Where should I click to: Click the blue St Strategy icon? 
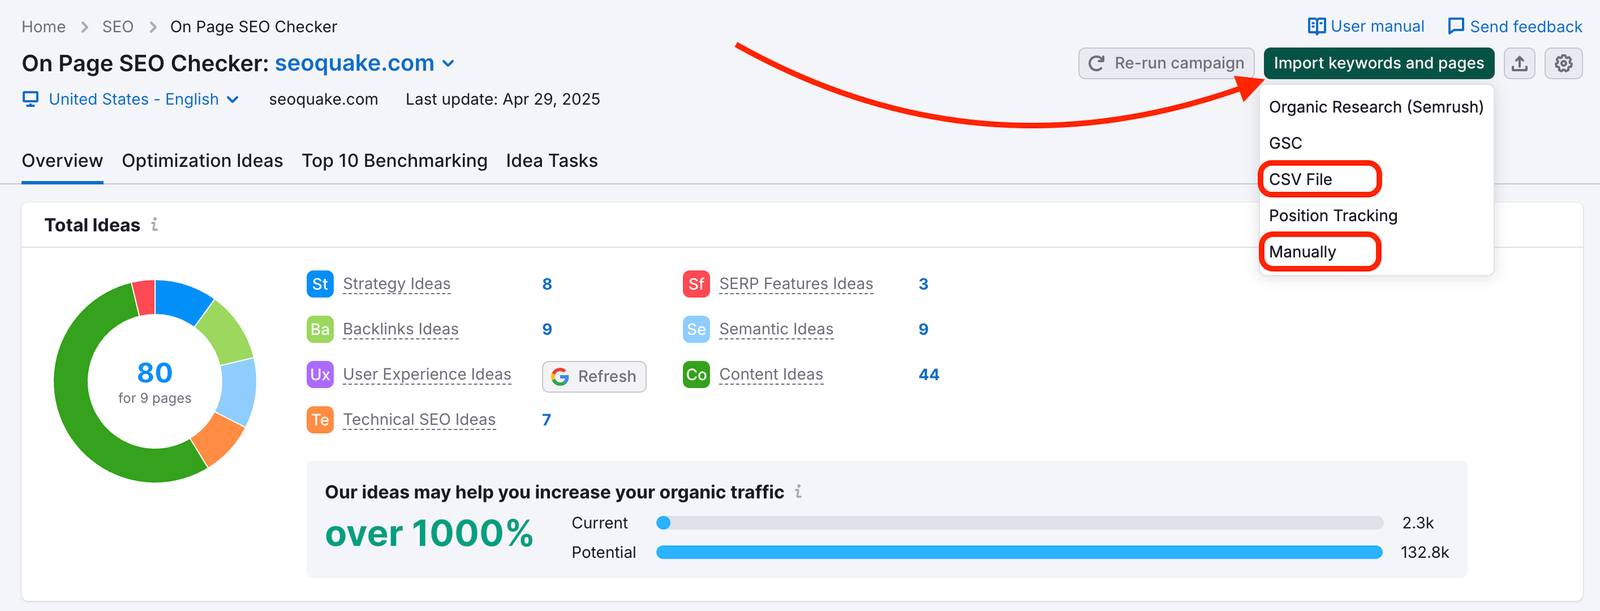320,284
